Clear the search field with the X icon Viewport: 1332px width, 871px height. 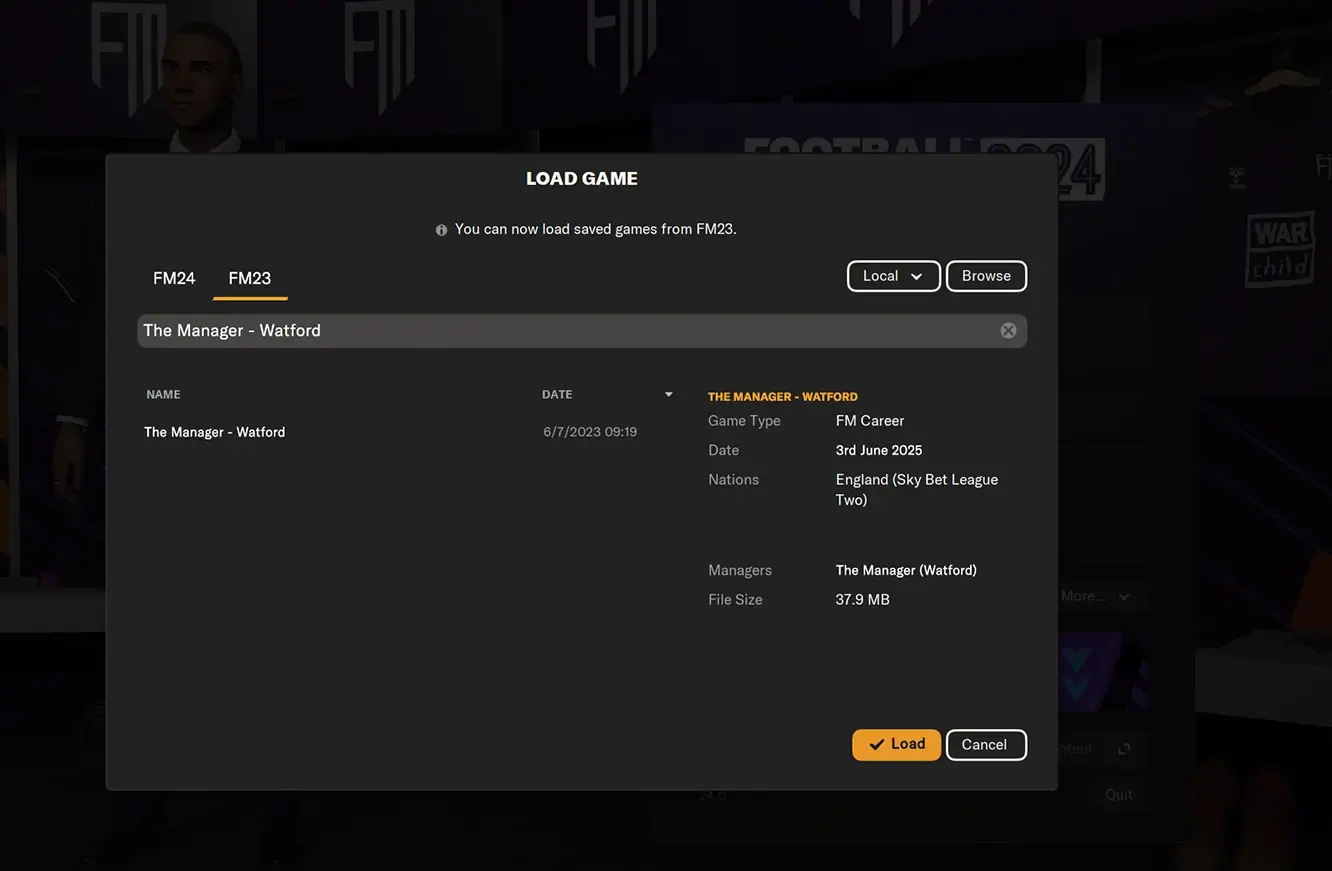pyautogui.click(x=1008, y=331)
